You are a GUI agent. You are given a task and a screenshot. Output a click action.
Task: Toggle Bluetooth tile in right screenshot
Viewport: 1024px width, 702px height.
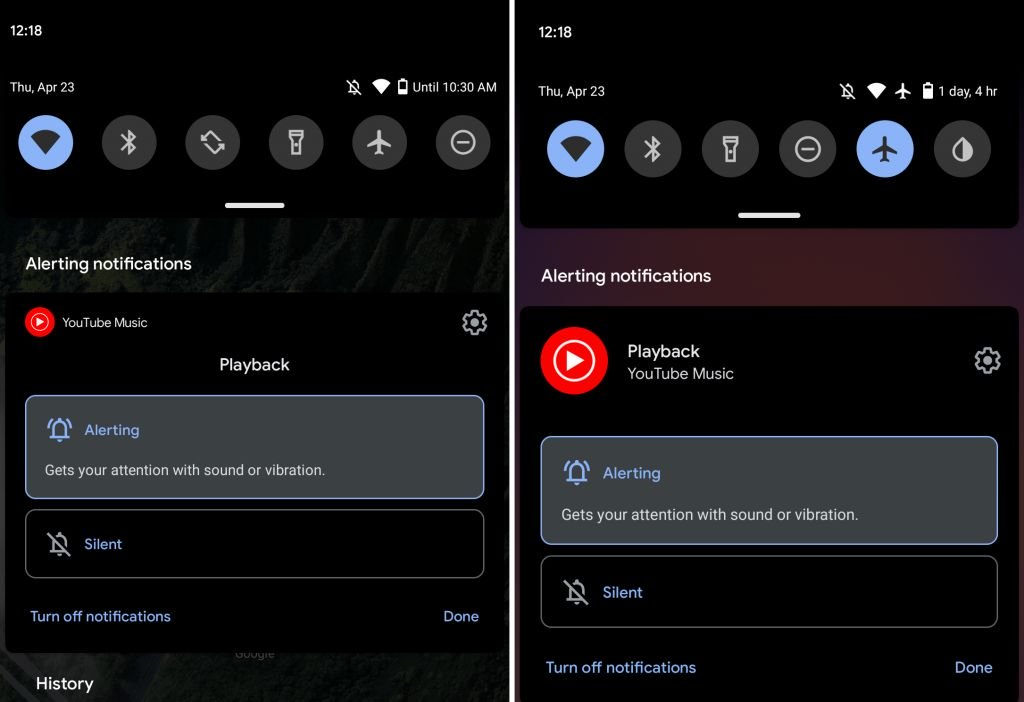[x=652, y=149]
